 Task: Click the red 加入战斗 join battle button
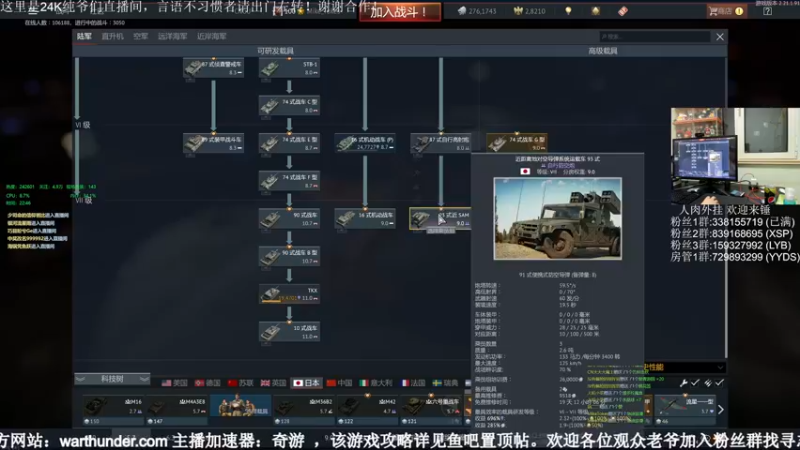(400, 12)
